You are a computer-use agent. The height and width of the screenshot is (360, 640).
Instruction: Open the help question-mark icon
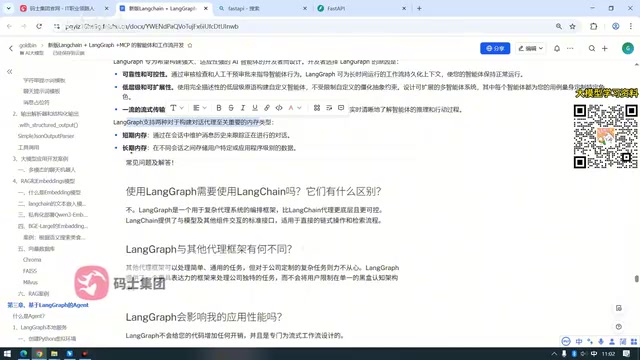tap(619, 327)
